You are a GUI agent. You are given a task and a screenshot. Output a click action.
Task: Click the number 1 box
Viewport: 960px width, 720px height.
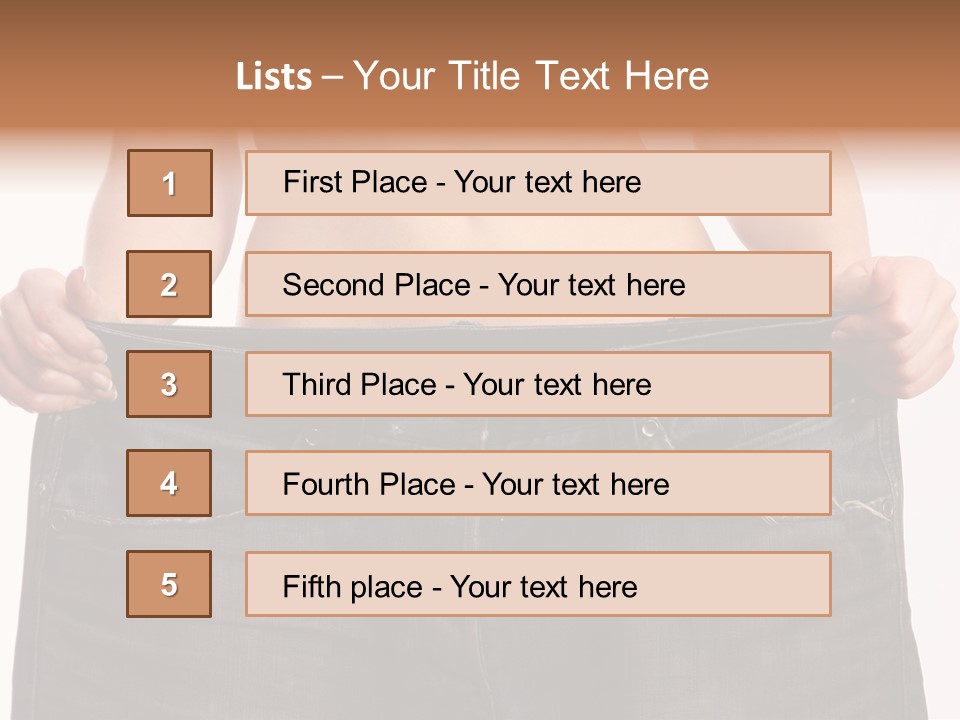pyautogui.click(x=170, y=183)
